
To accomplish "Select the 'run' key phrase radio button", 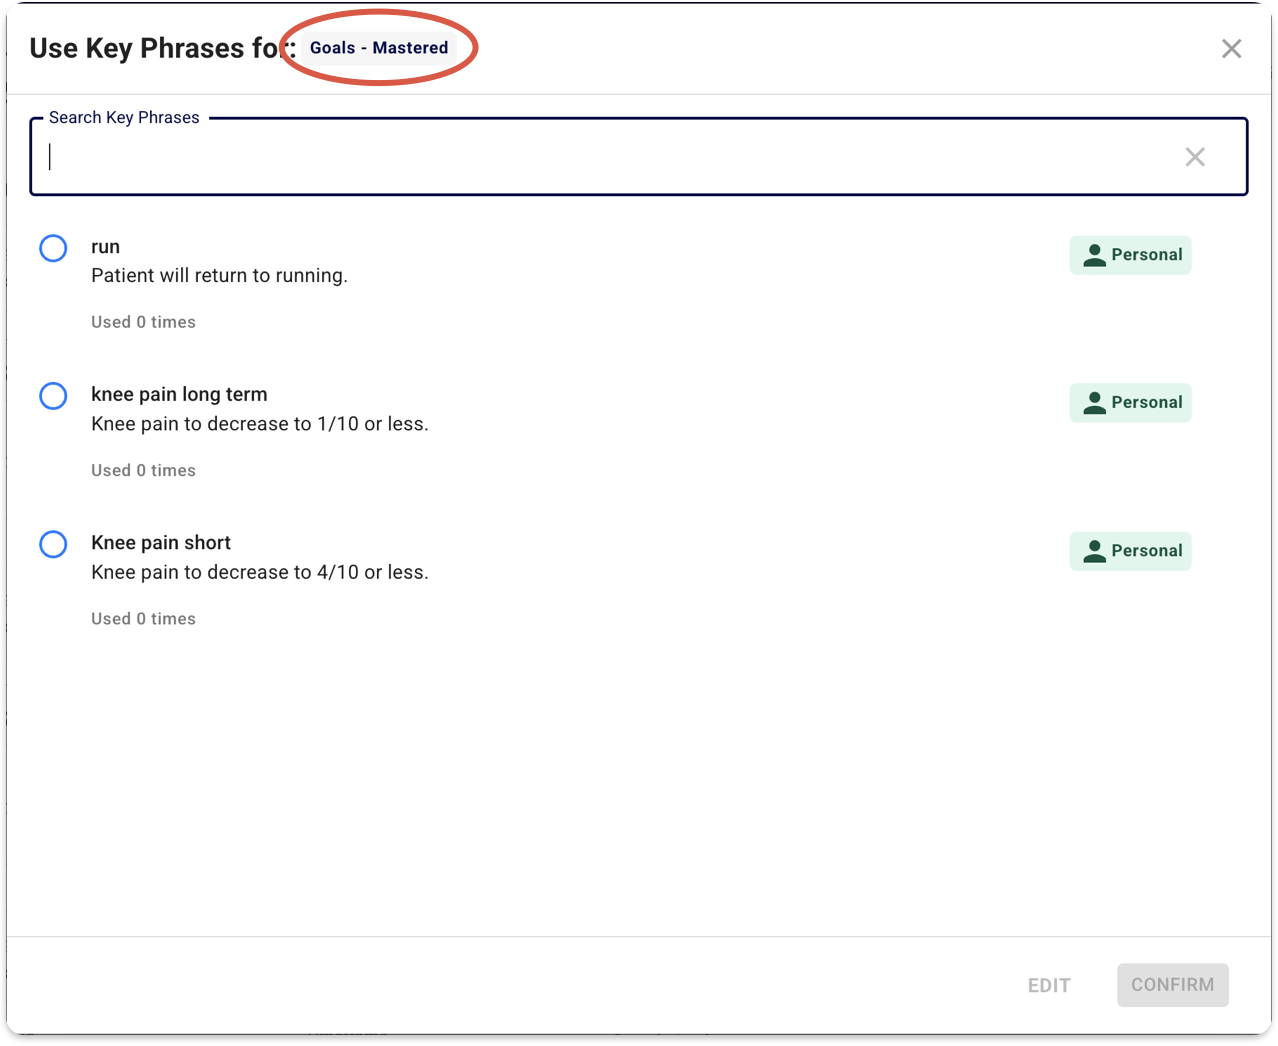I will click(53, 248).
